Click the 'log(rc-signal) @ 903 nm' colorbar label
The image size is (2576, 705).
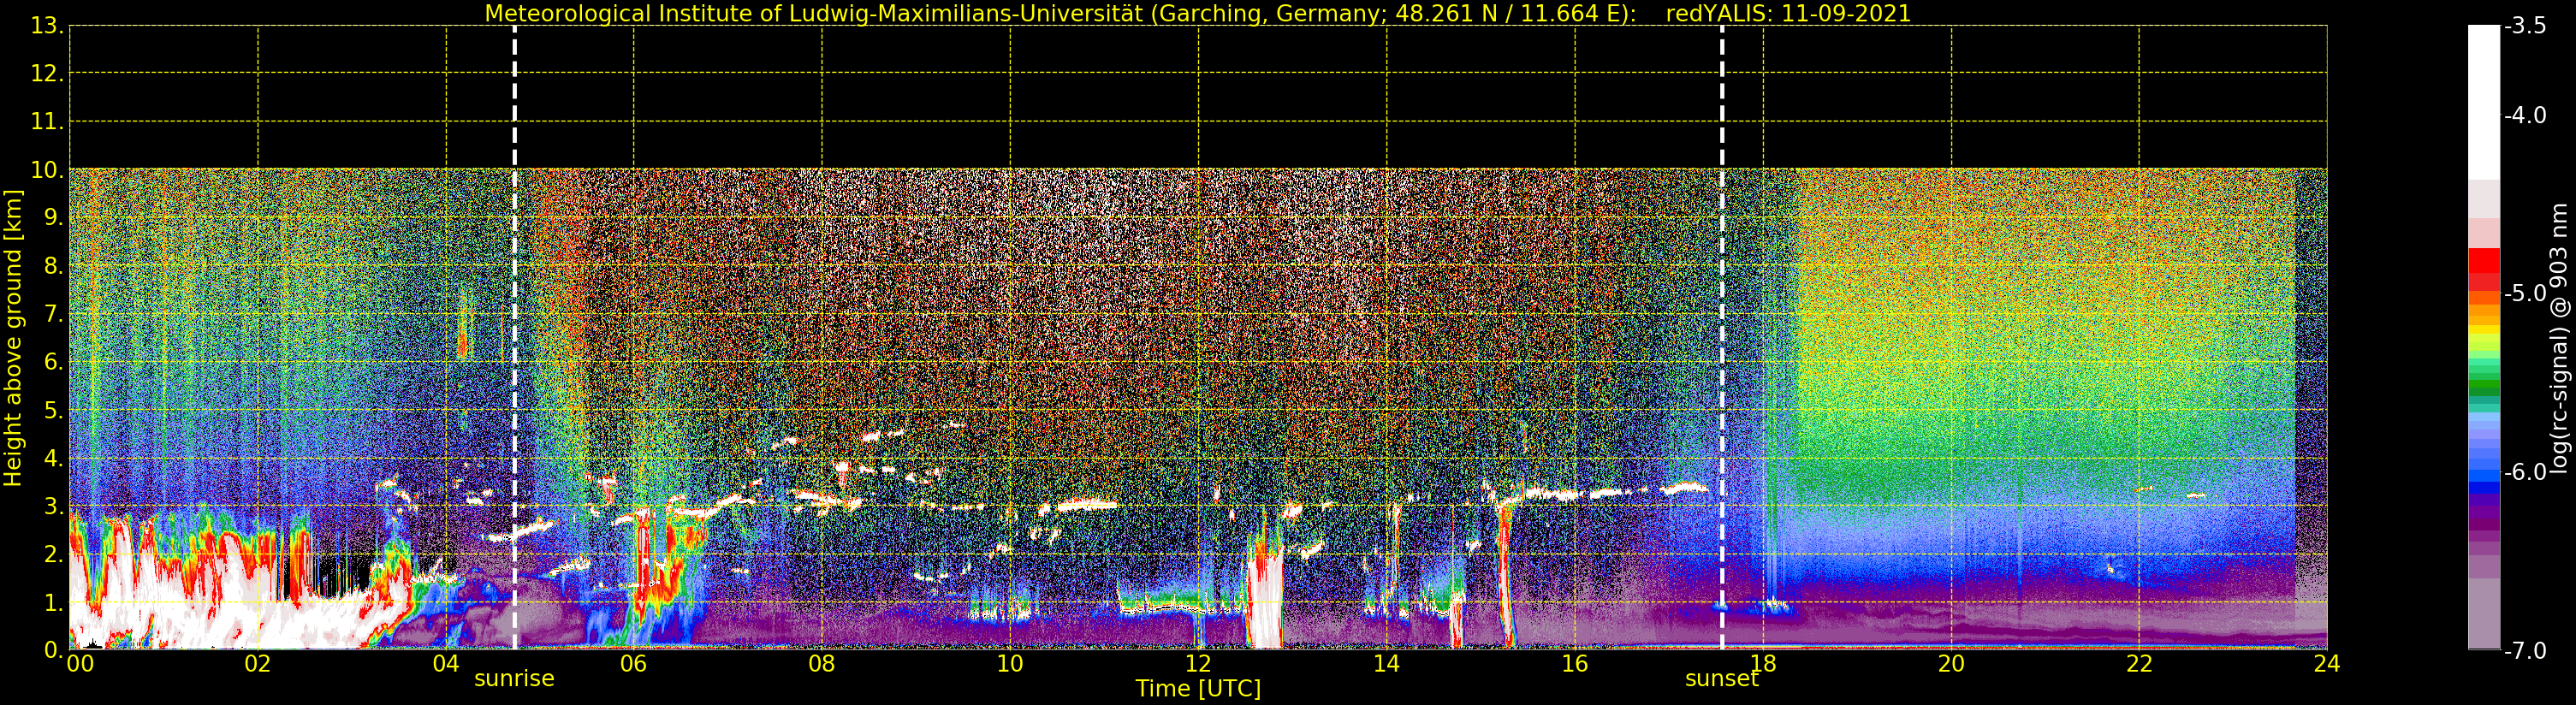tap(2560, 338)
